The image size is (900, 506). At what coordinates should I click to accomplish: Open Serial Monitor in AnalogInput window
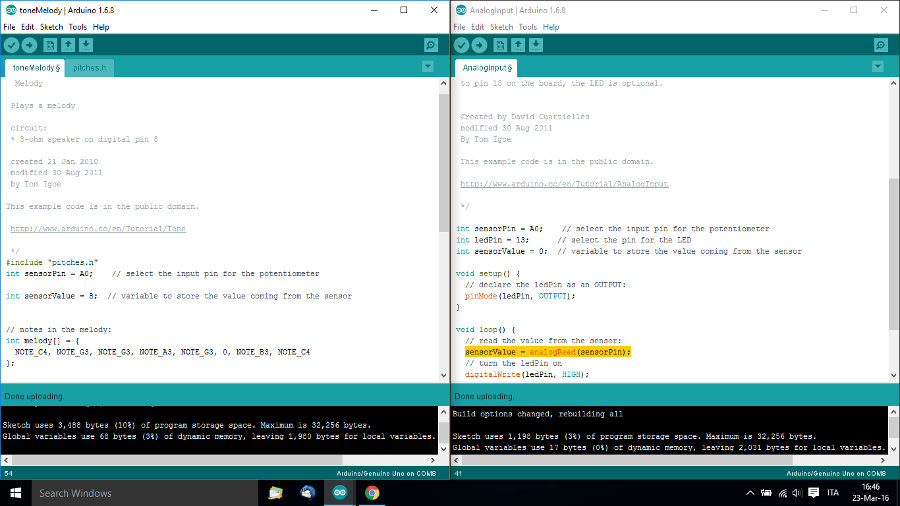pos(880,45)
